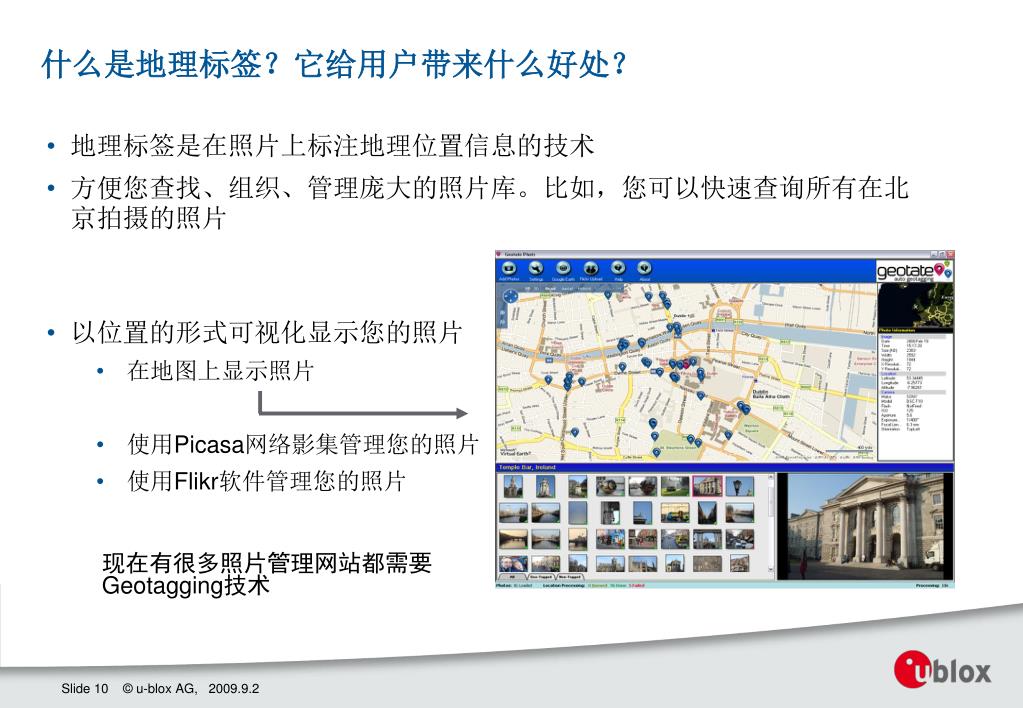The image size is (1023, 708).
Task: Show the Geo-Tagged photos tab
Action: 541,577
